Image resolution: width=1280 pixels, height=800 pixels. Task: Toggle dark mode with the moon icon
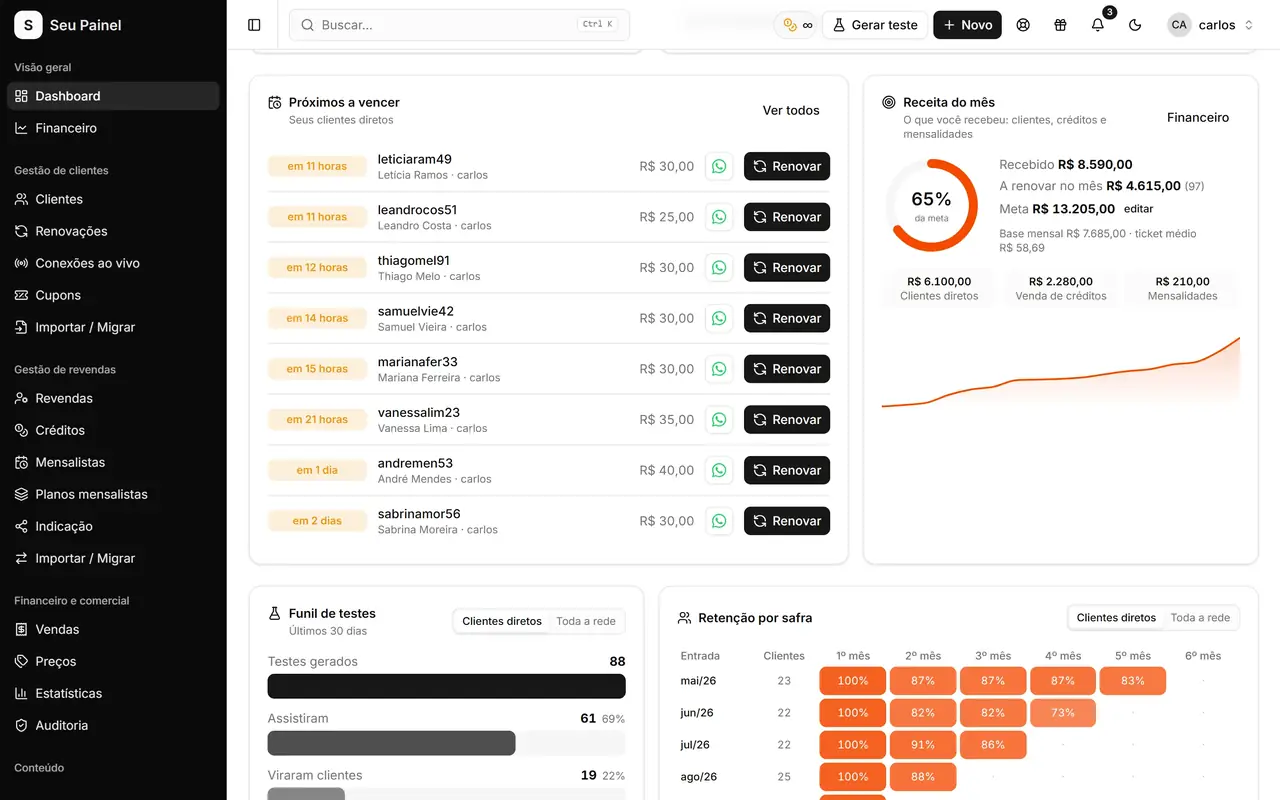(1135, 25)
